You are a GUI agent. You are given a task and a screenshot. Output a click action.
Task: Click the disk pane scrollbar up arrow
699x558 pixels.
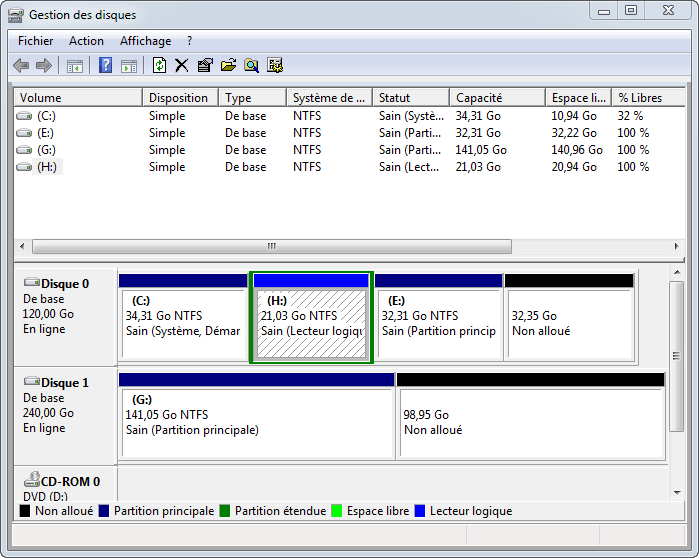pyautogui.click(x=677, y=272)
